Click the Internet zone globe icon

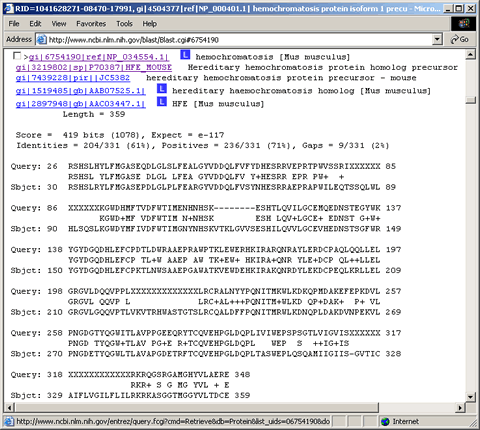point(385,422)
